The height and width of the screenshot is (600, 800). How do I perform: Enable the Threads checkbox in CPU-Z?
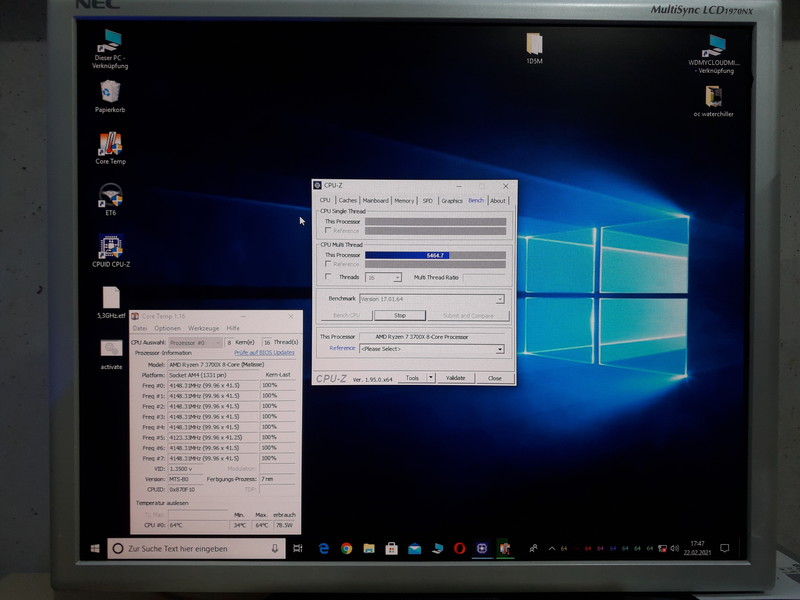[328, 277]
